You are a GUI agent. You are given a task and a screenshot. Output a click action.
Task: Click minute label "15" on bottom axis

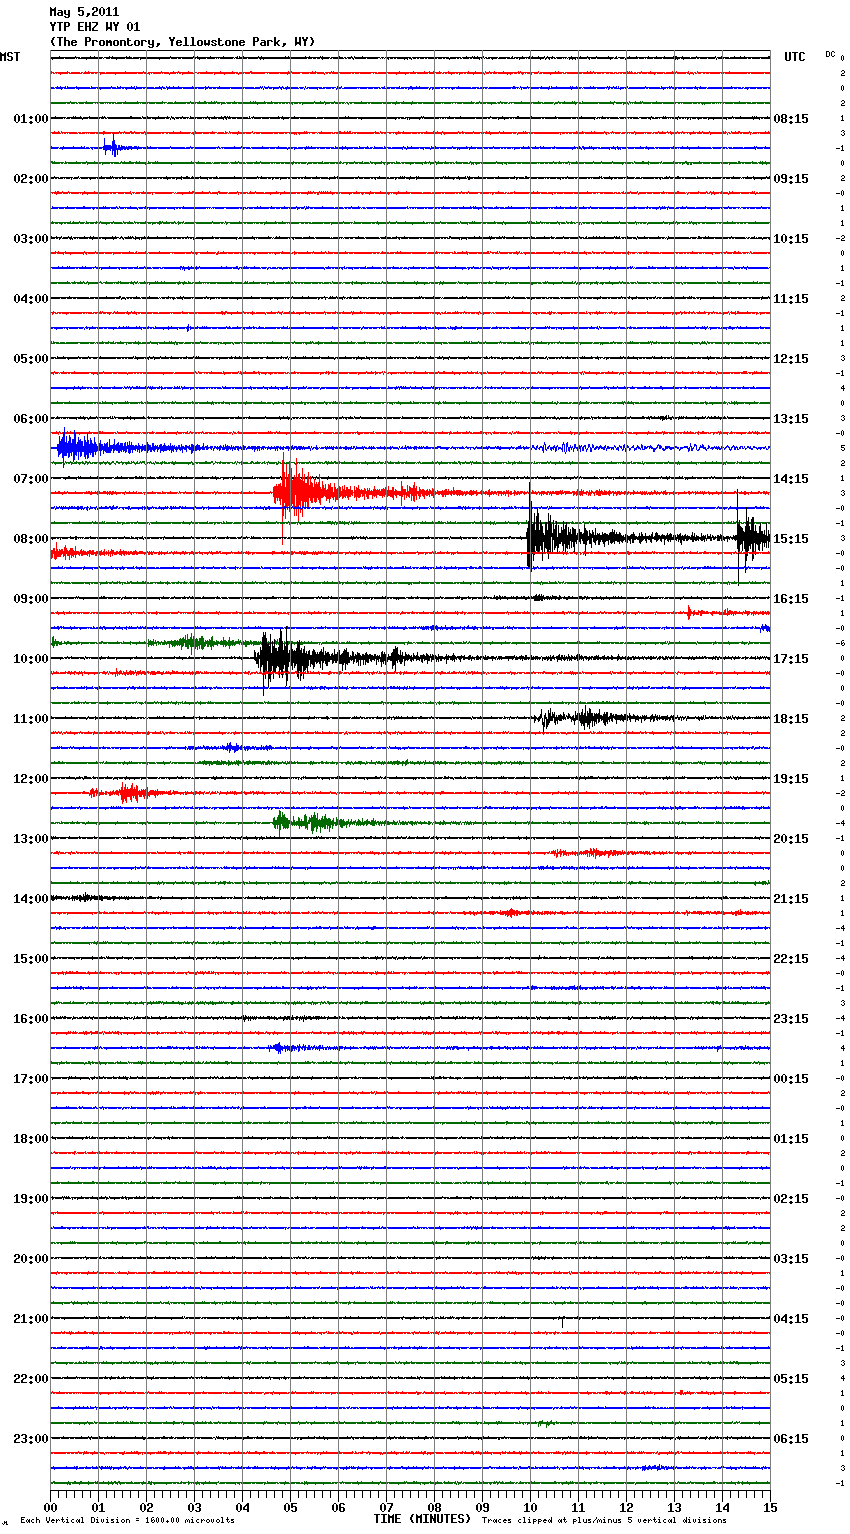coord(769,1507)
